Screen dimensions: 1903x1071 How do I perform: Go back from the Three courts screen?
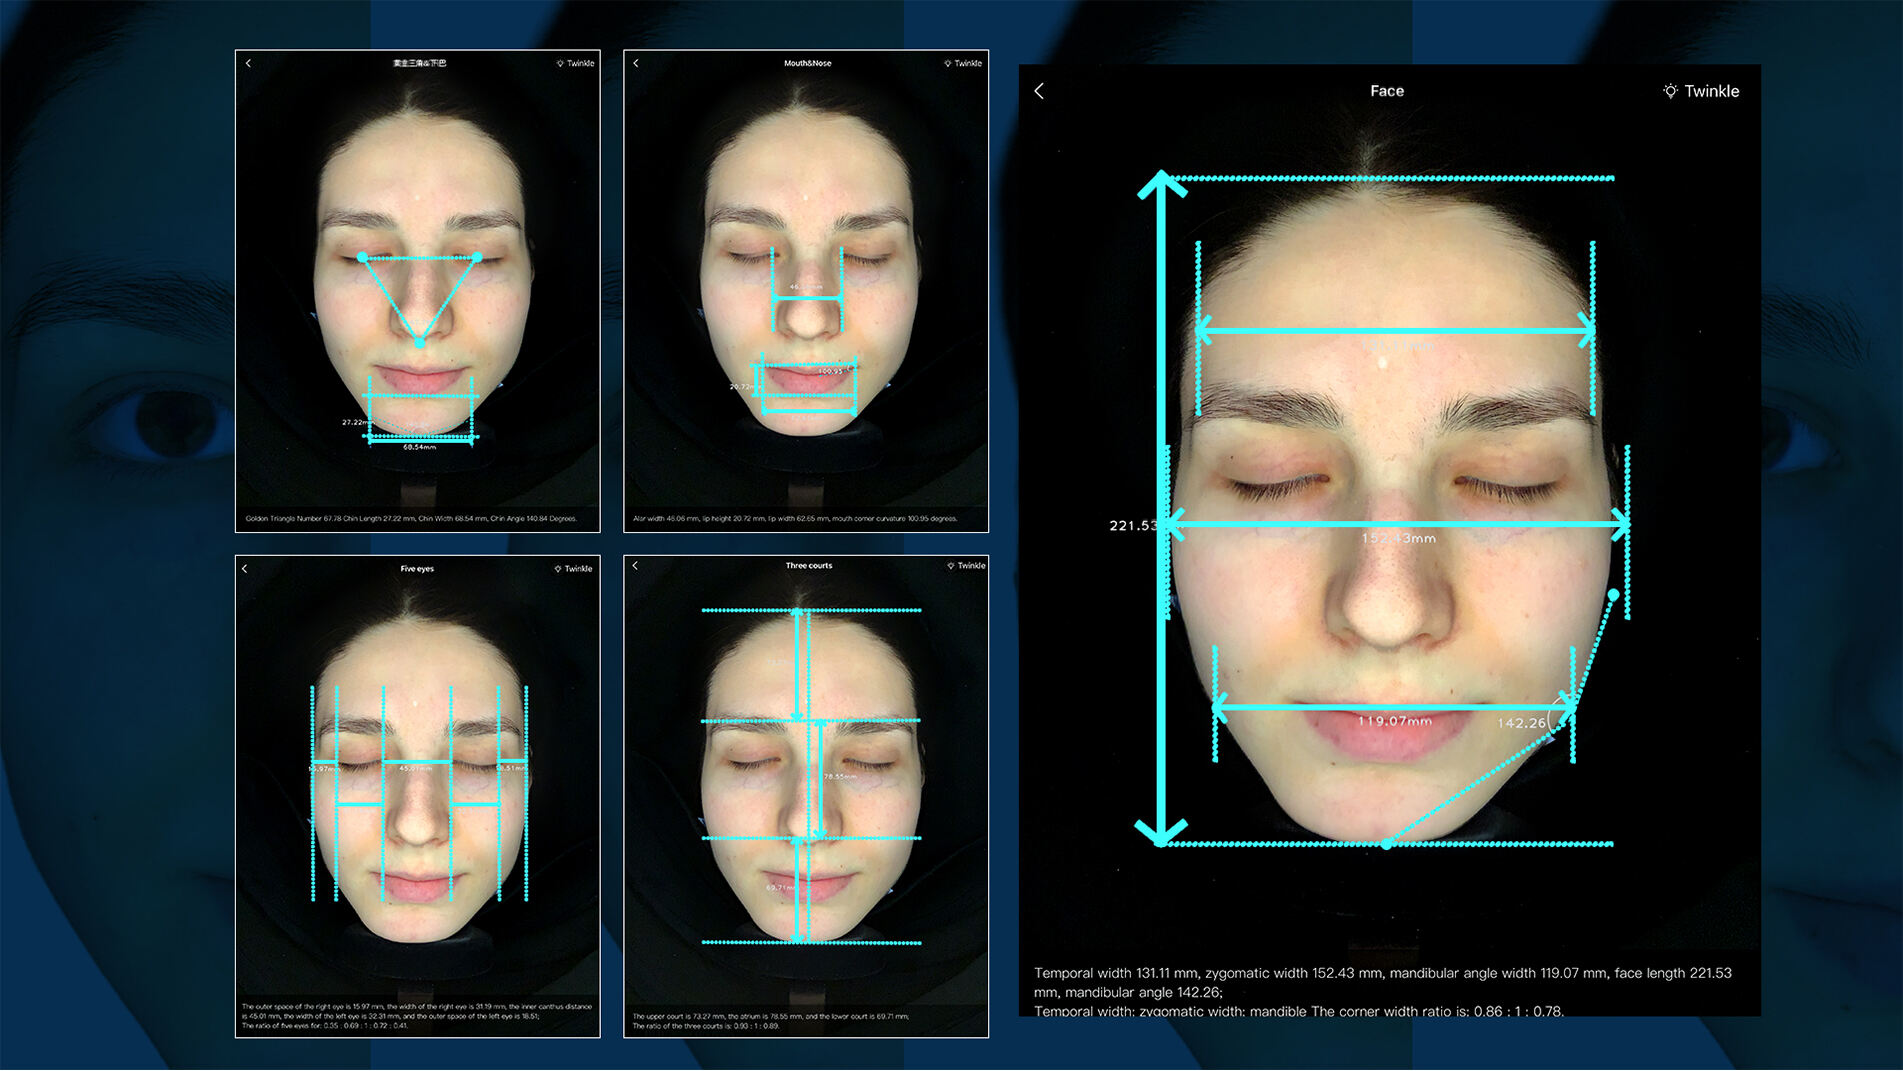coord(635,566)
